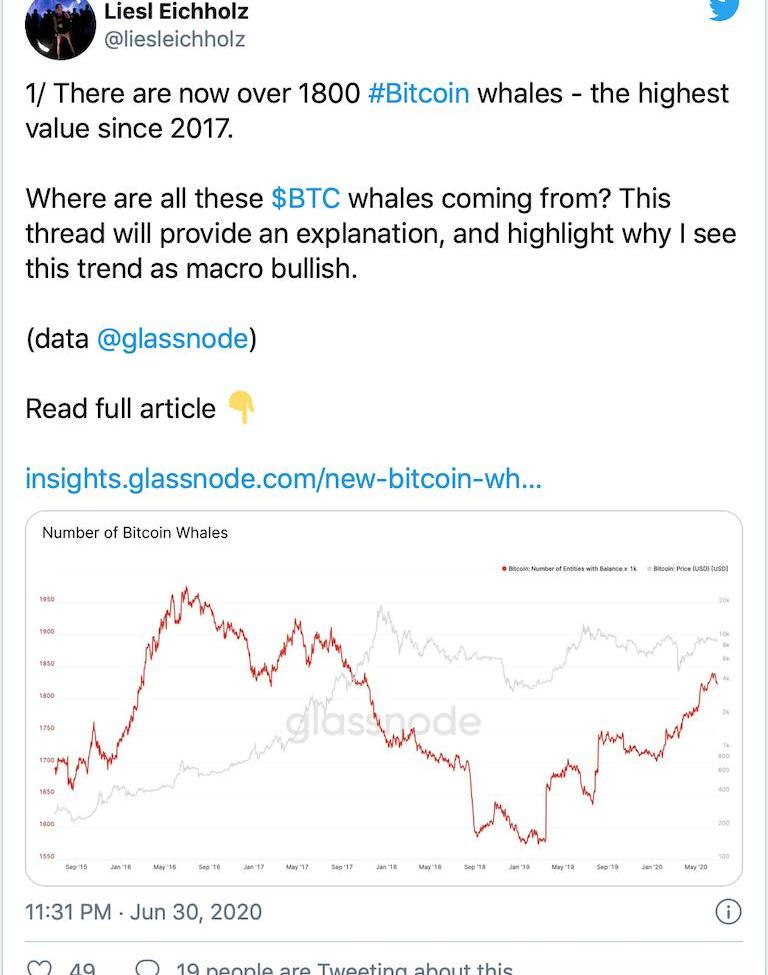Viewport: 768px width, 975px height.
Task: Click the grey Bitcoin Price legend entry
Action: tap(688, 568)
